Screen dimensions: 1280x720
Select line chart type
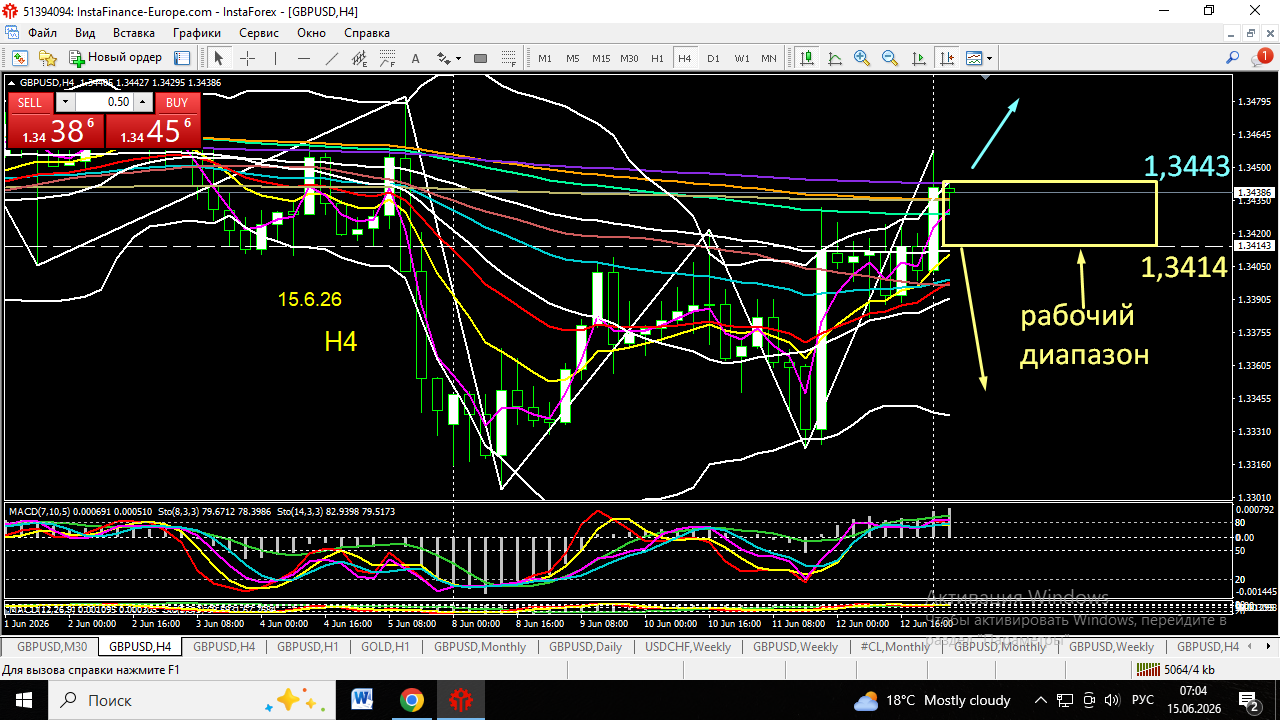pyautogui.click(x=834, y=58)
